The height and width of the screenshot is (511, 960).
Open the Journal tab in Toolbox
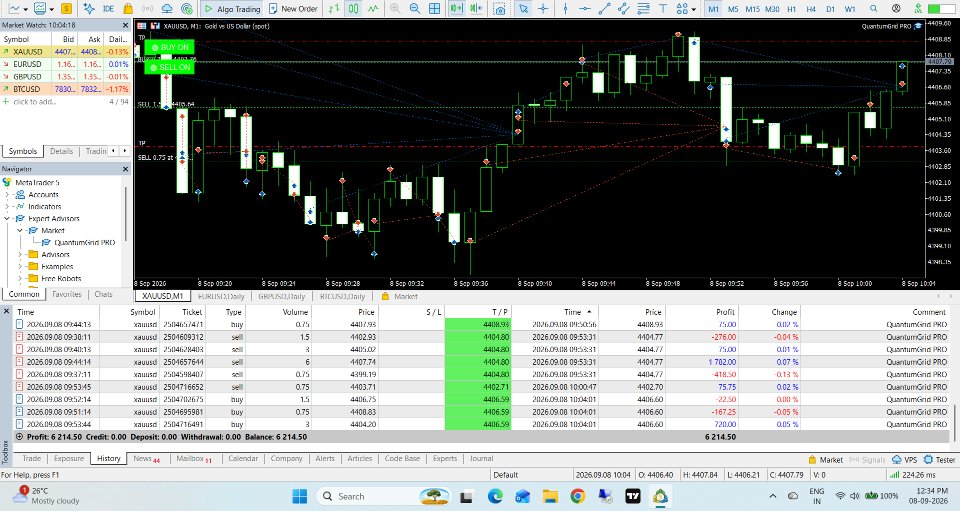[481, 458]
